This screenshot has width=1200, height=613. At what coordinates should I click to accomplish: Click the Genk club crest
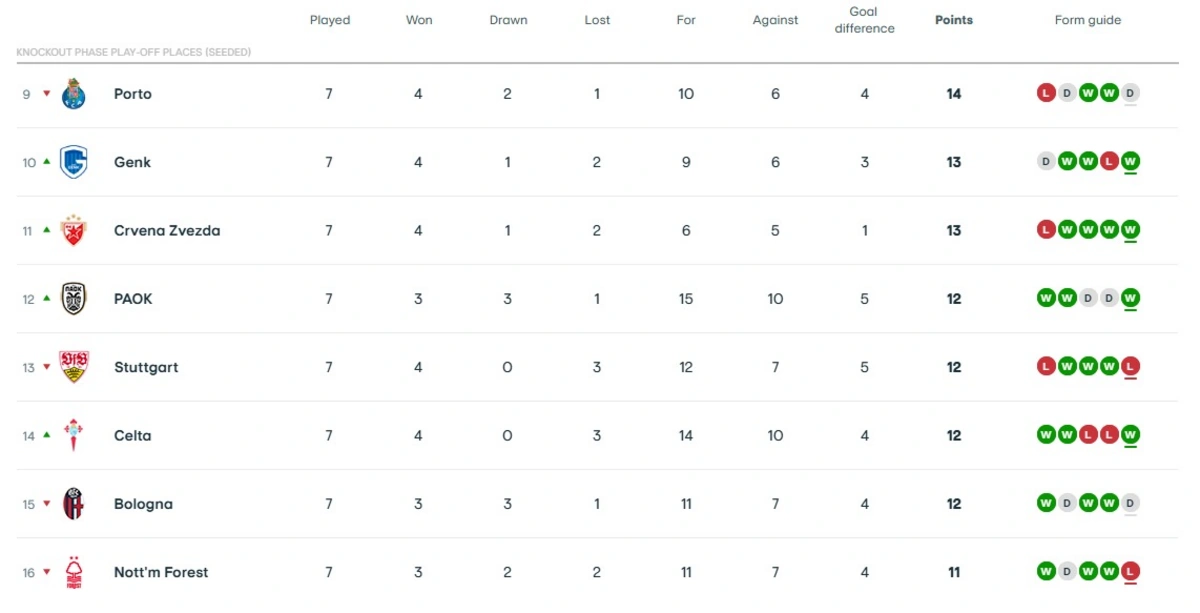[74, 162]
